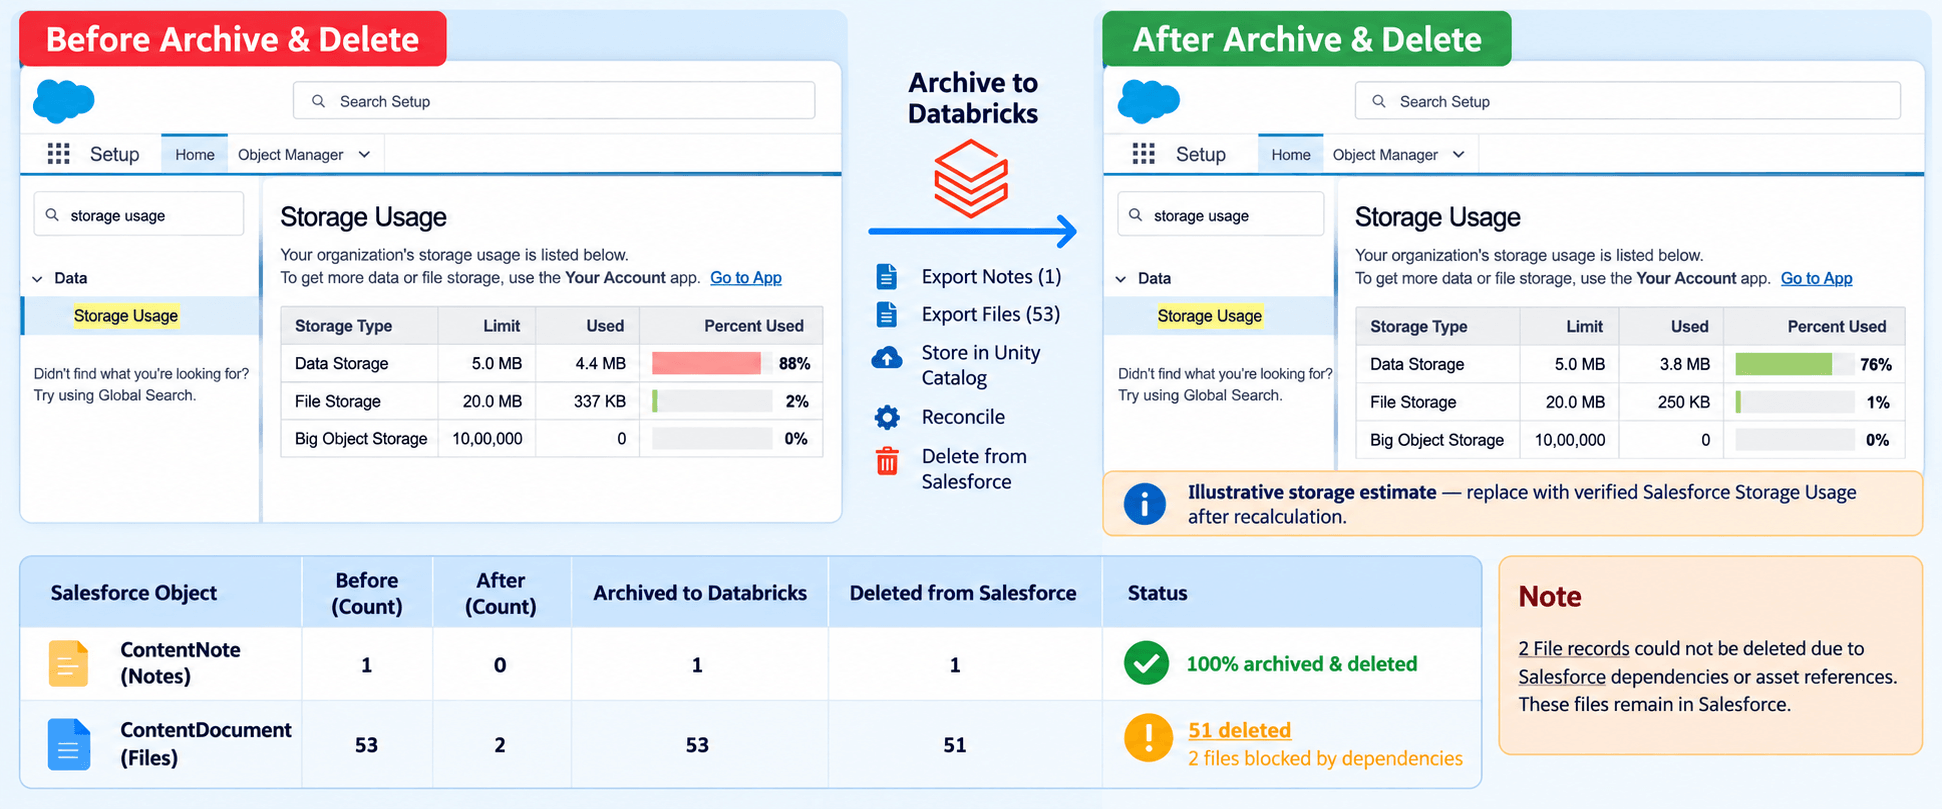Focus the Search Setup field in After panel
The height and width of the screenshot is (809, 1942).
1627,101
